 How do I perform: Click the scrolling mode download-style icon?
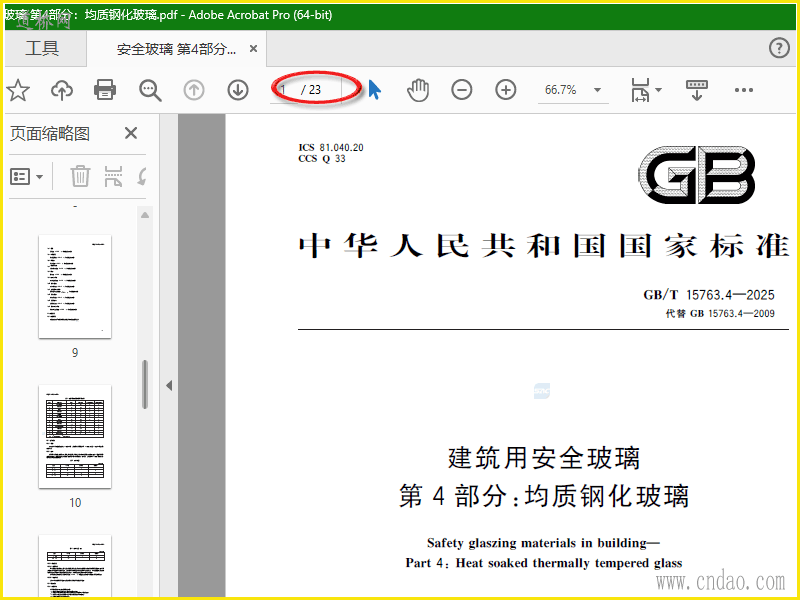[696, 90]
